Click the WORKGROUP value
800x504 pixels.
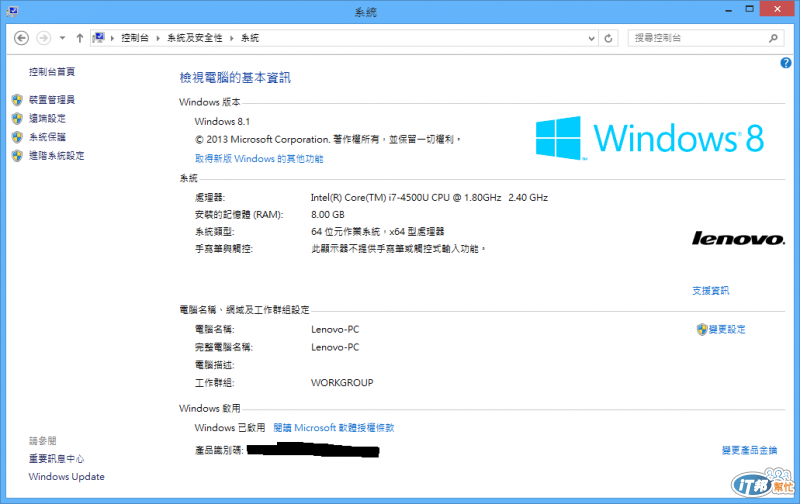point(342,383)
